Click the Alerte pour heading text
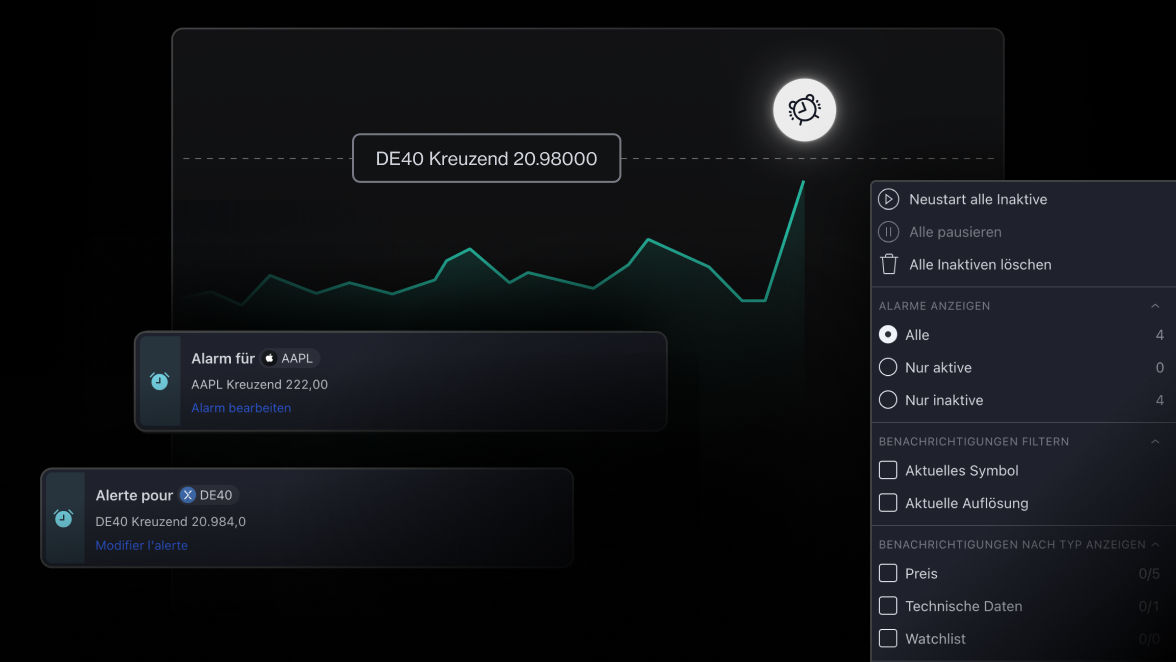The height and width of the screenshot is (662, 1176). pos(134,495)
